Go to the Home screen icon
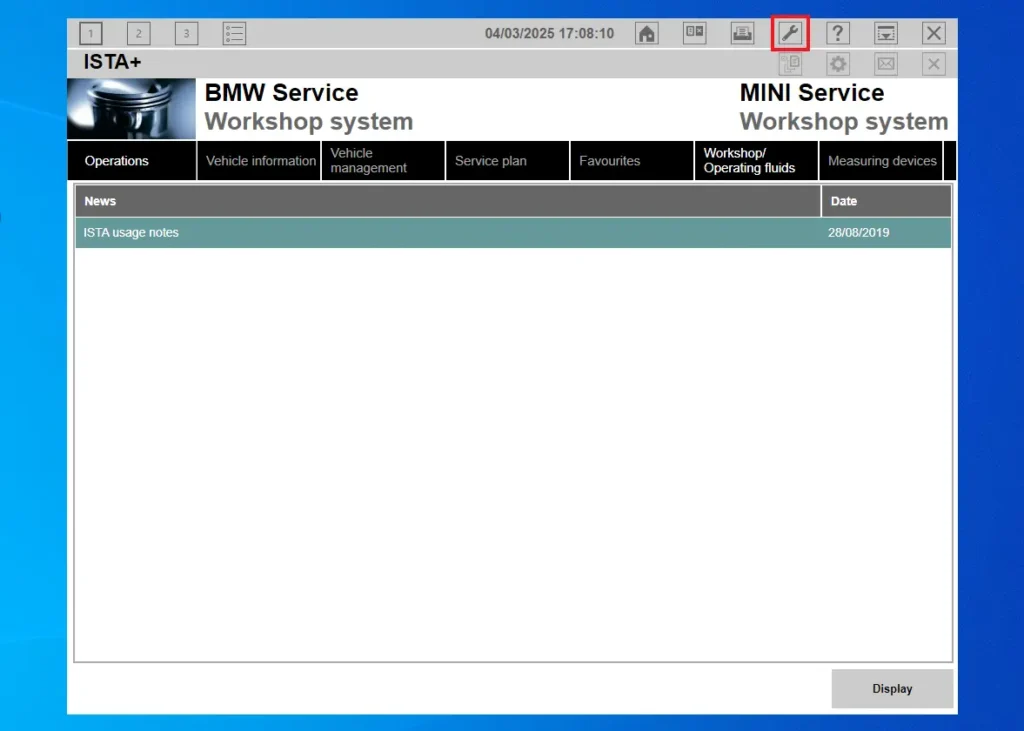The height and width of the screenshot is (731, 1024). (647, 33)
